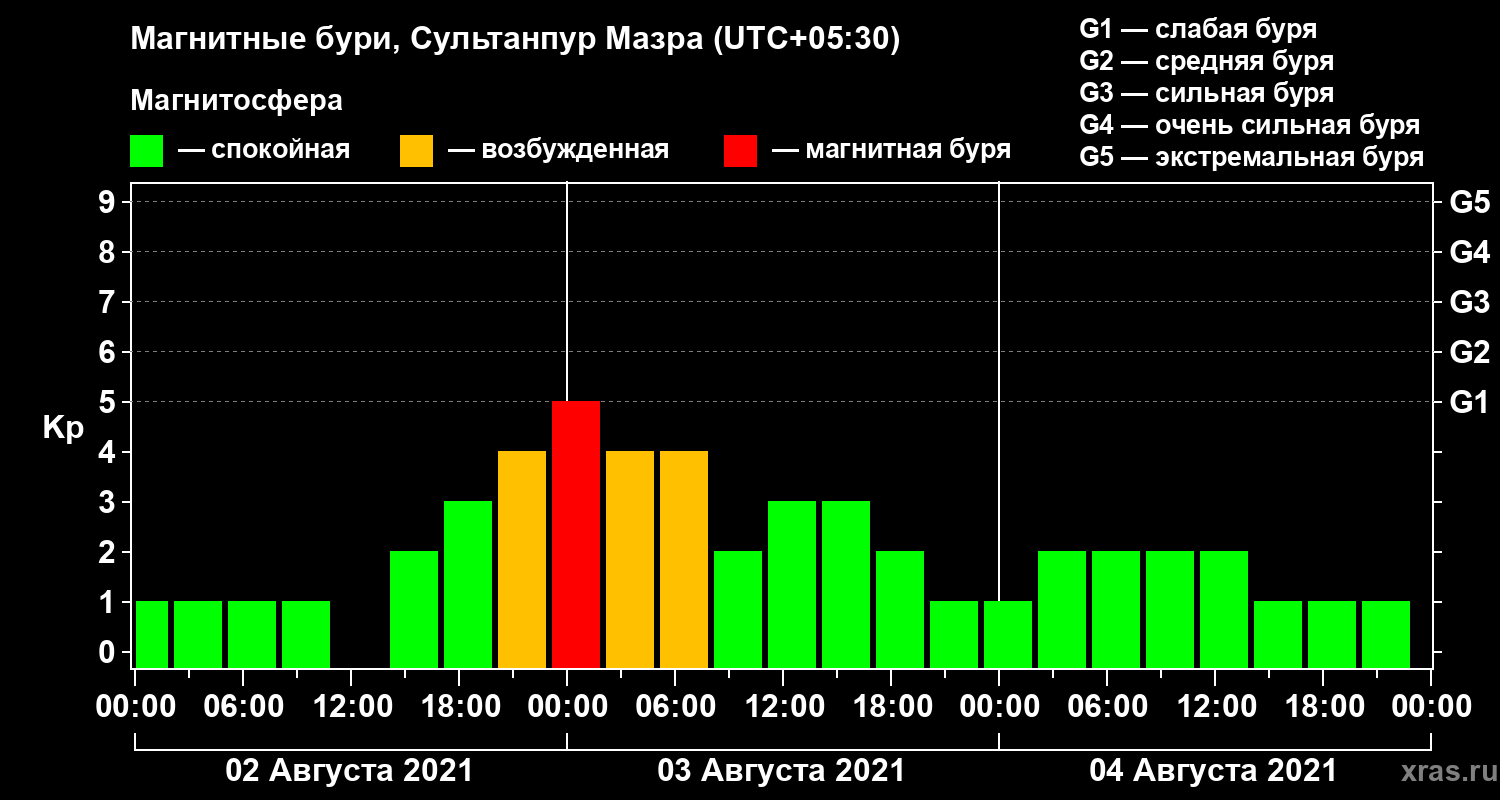
Task: Click the 'G2 — средняя буря' legend line
Action: [x=1207, y=61]
